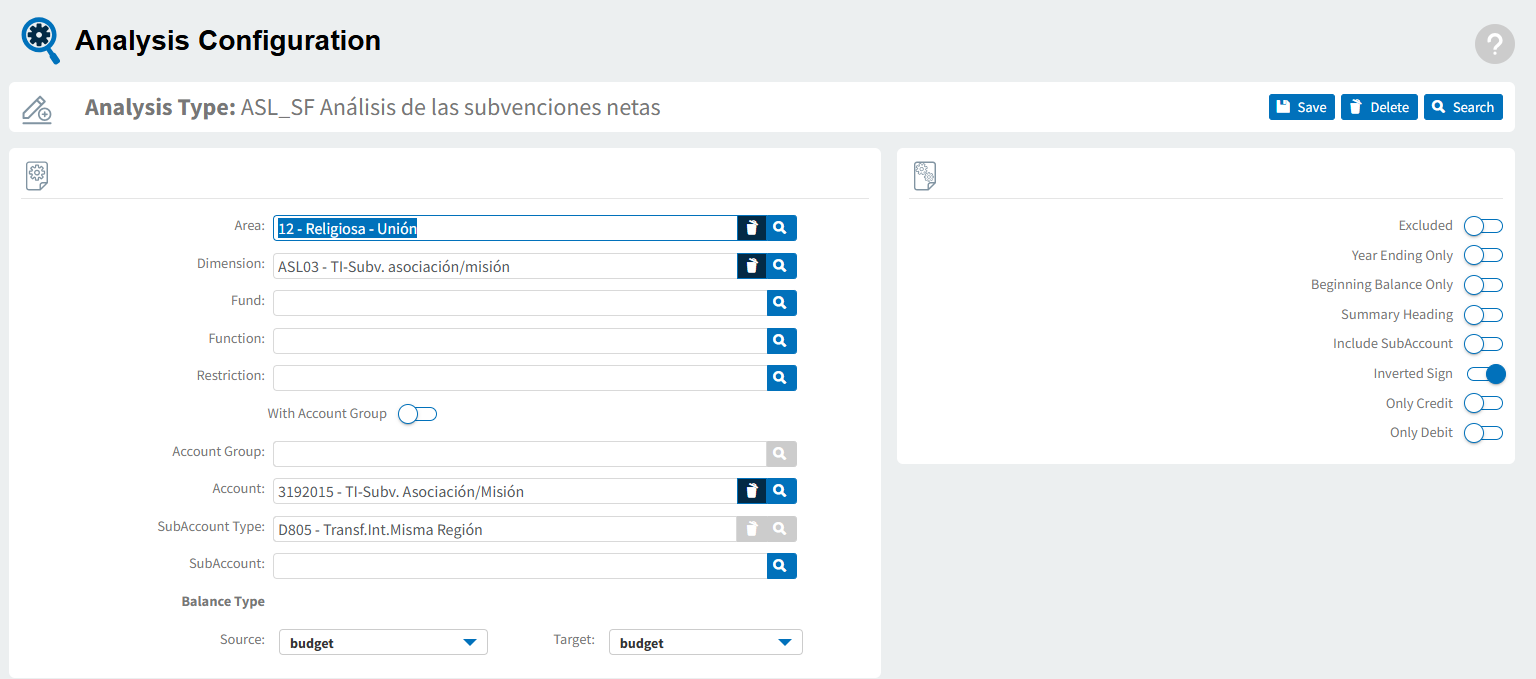Toggle the Excluded switch
The height and width of the screenshot is (679, 1536).
[x=1484, y=226]
